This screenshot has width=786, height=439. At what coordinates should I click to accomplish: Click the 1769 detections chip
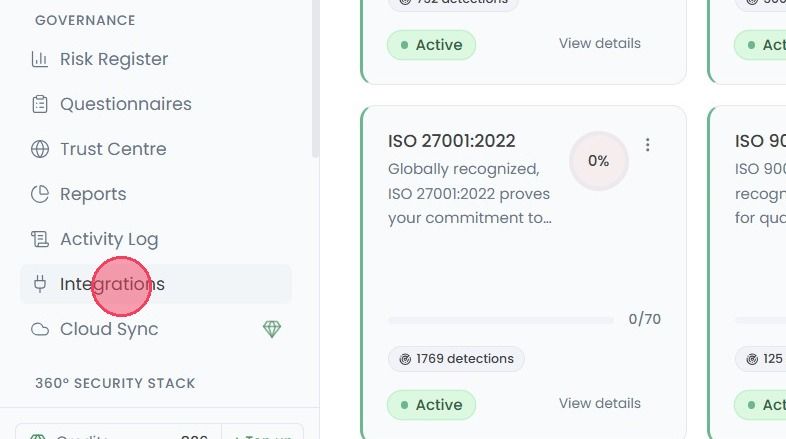tap(456, 359)
